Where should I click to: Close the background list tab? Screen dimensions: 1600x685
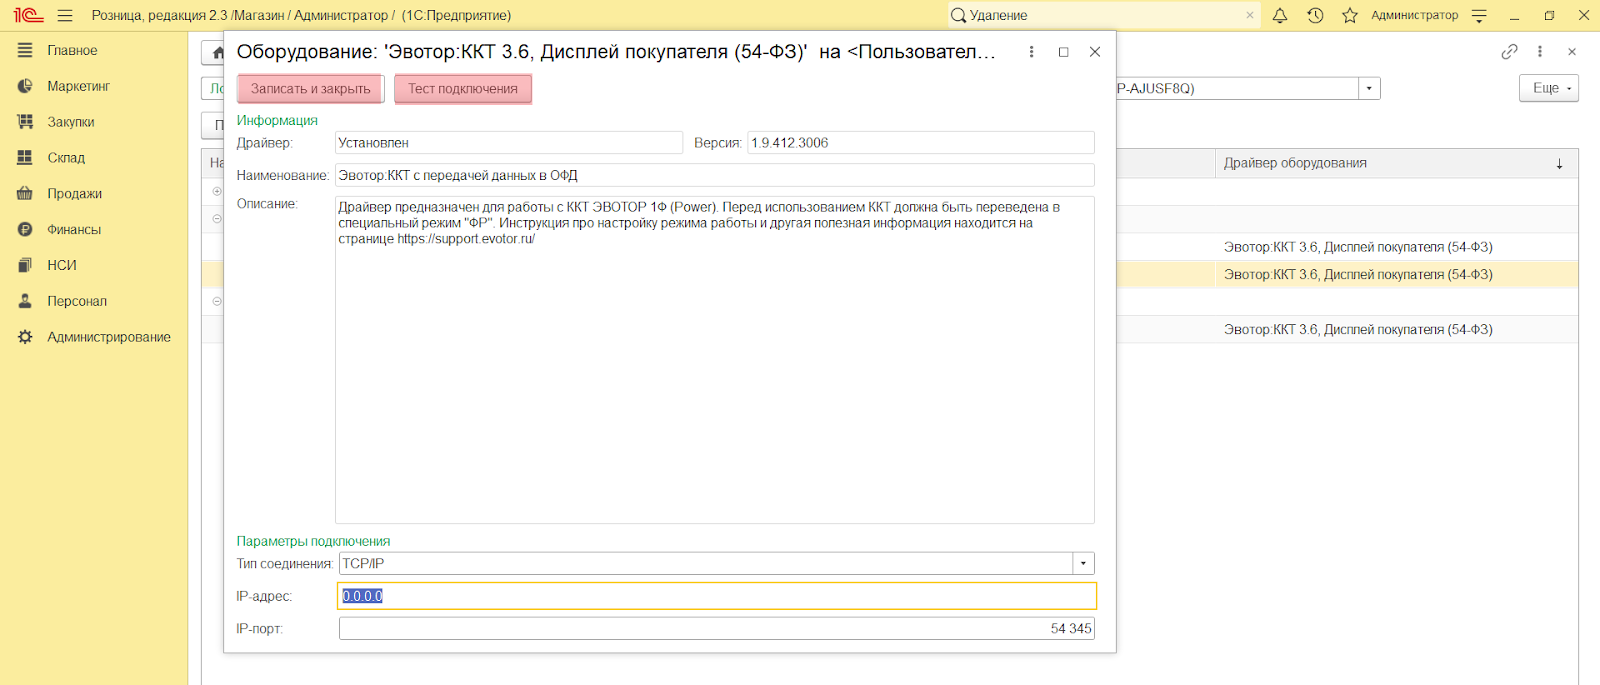(1572, 51)
